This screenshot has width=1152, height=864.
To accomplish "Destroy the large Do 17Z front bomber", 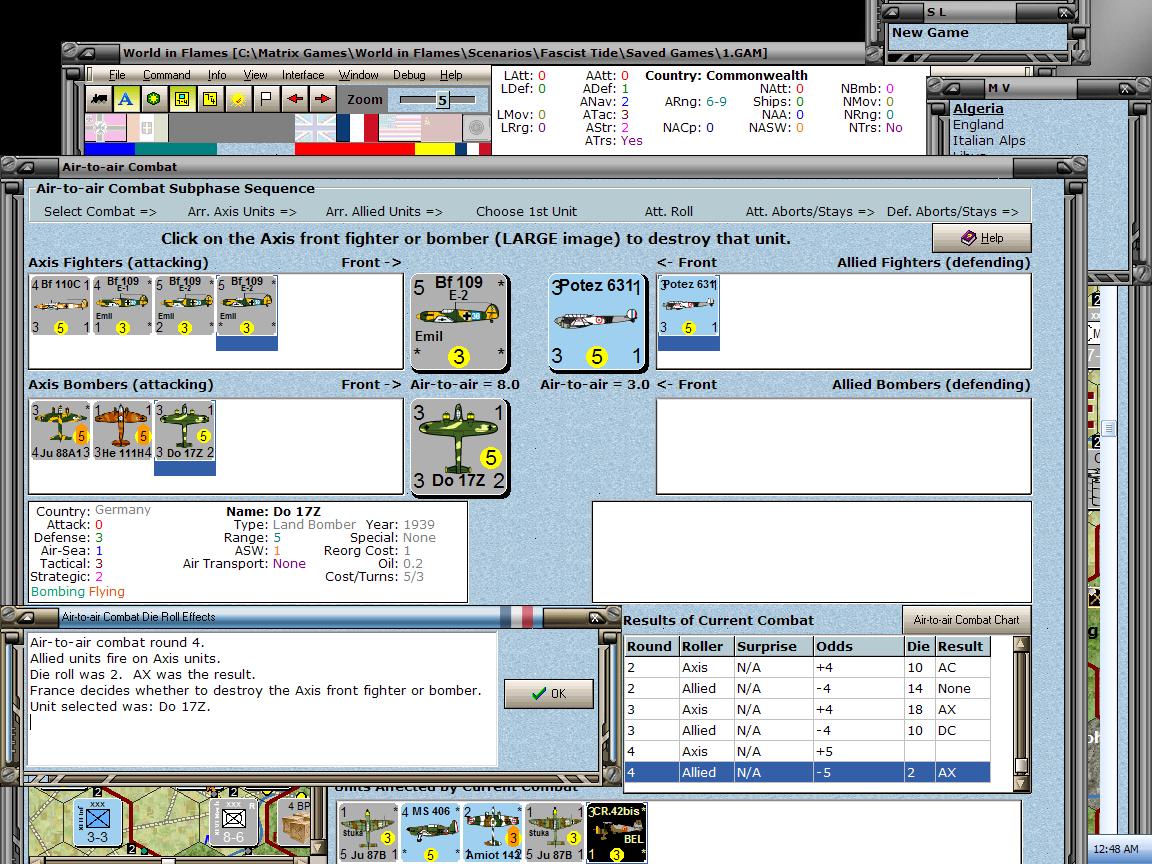I will click(x=459, y=447).
